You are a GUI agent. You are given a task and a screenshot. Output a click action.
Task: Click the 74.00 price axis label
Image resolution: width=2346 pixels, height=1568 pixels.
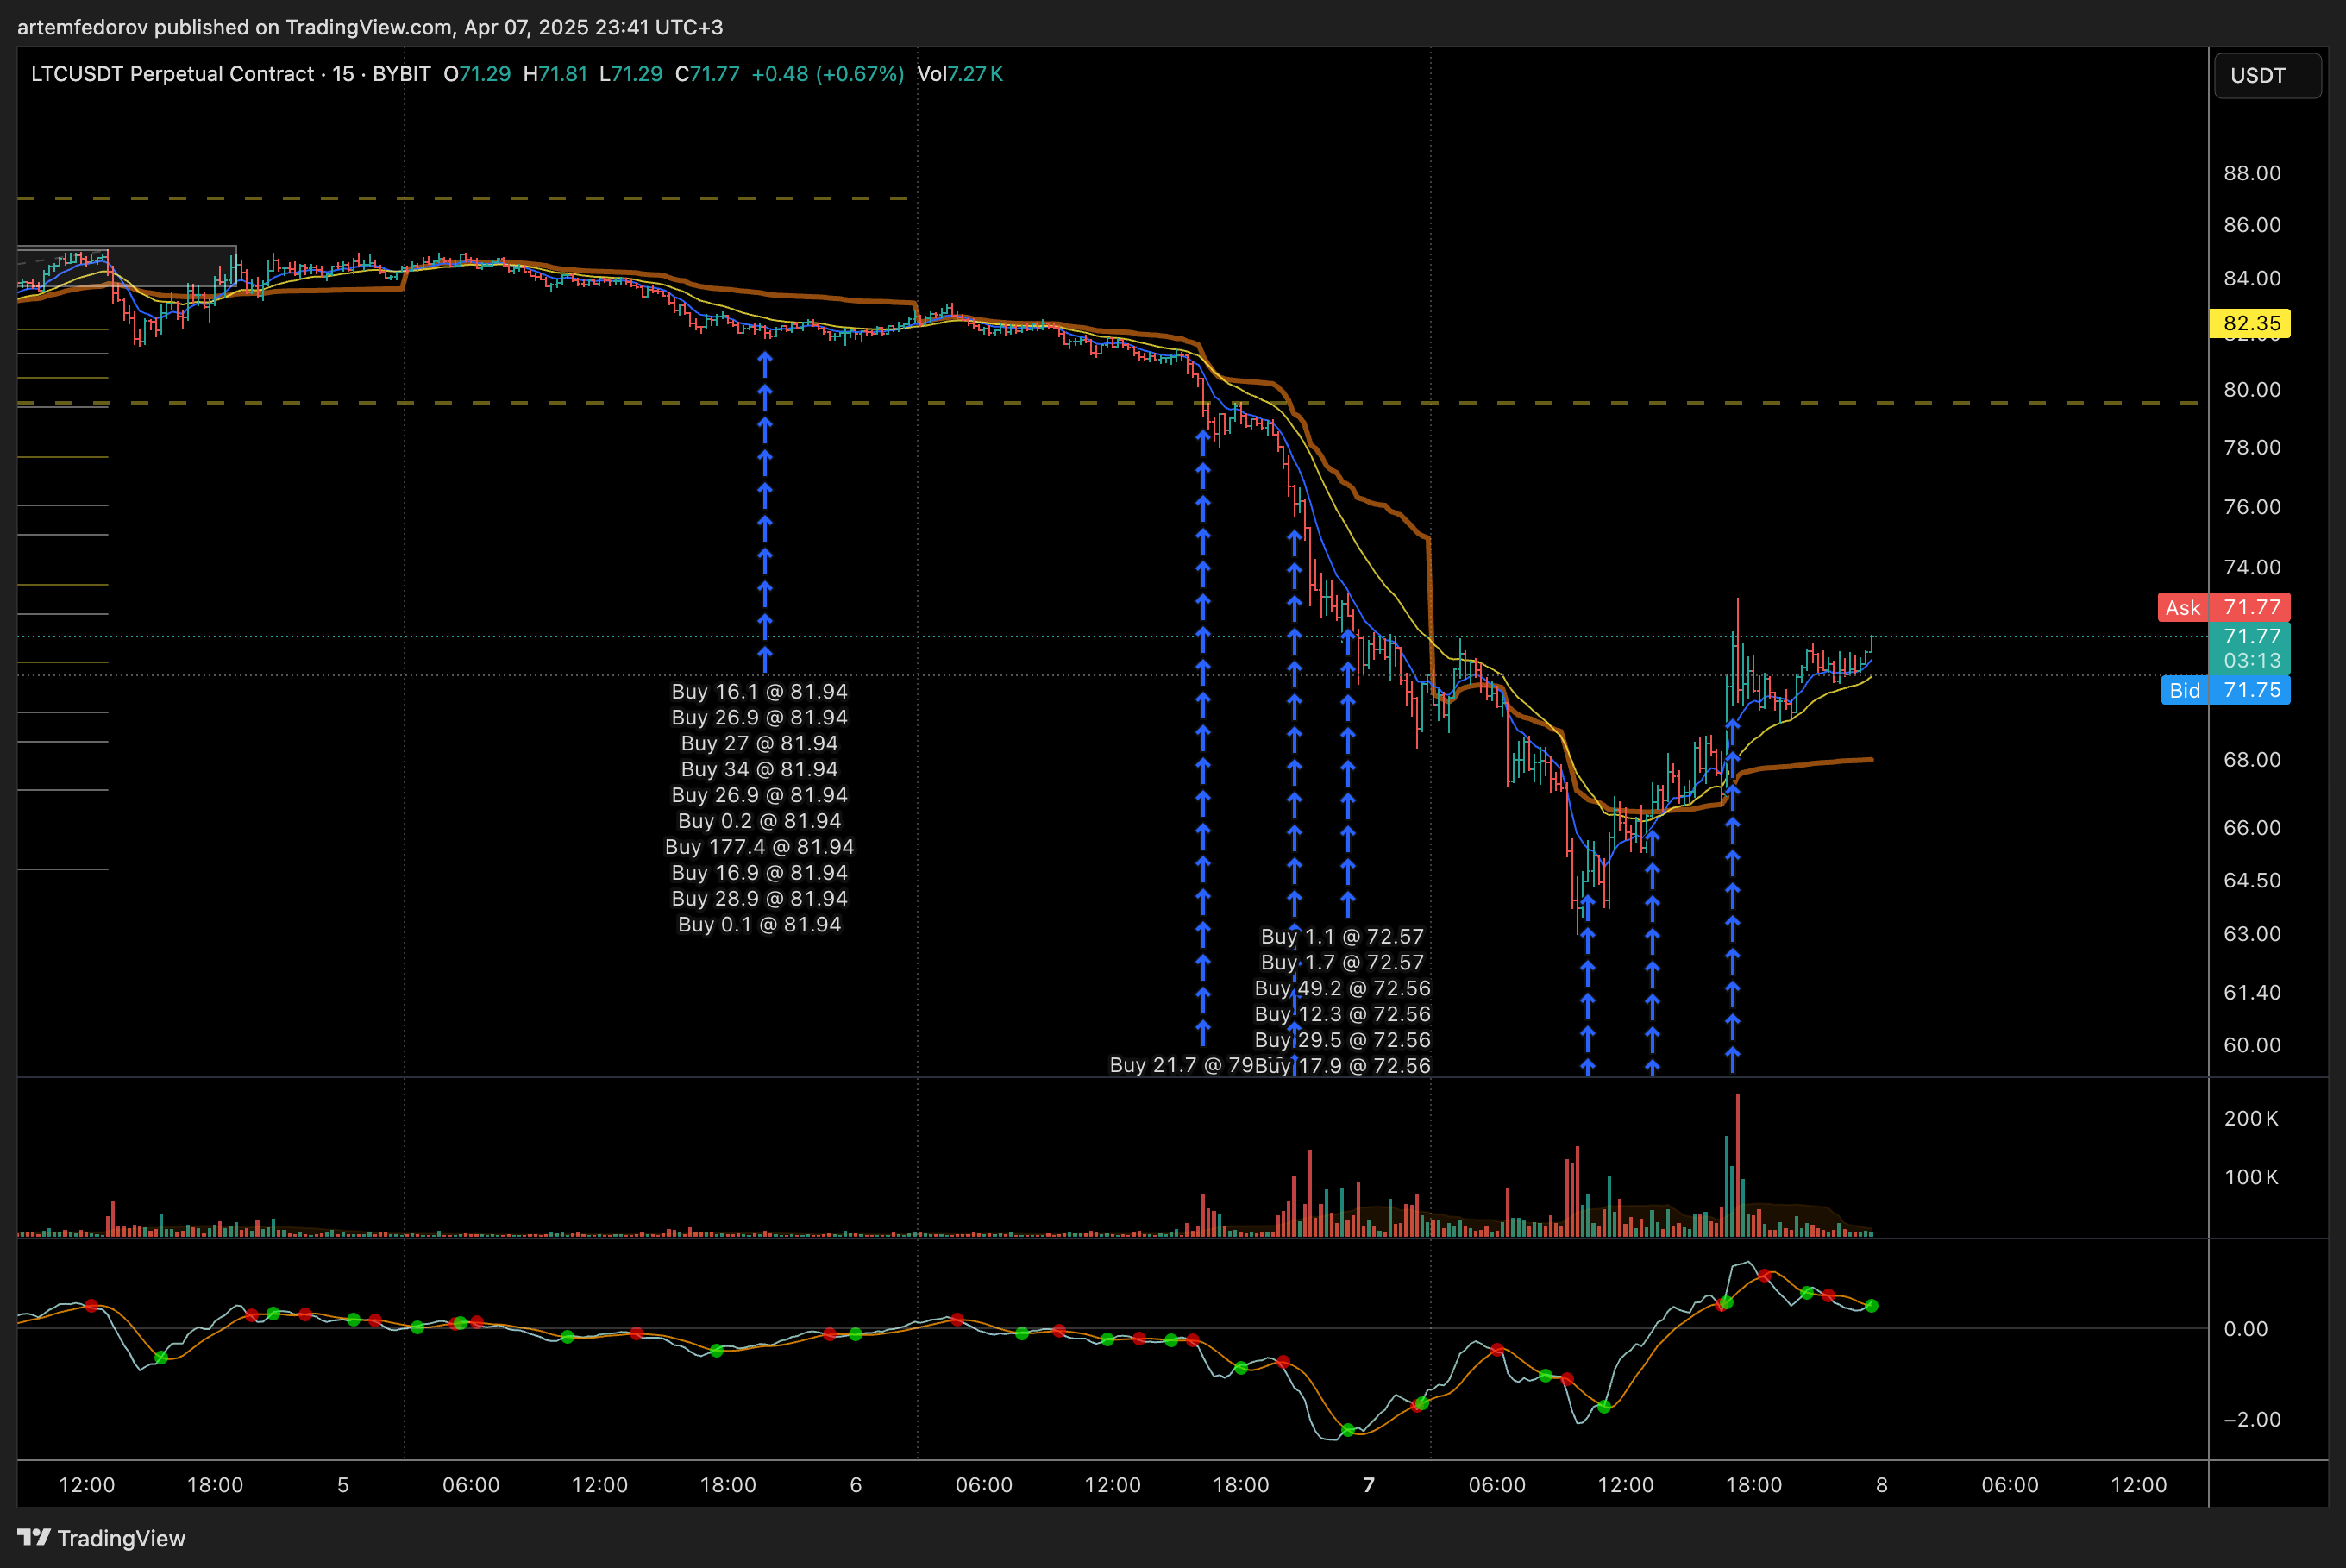click(x=2252, y=568)
